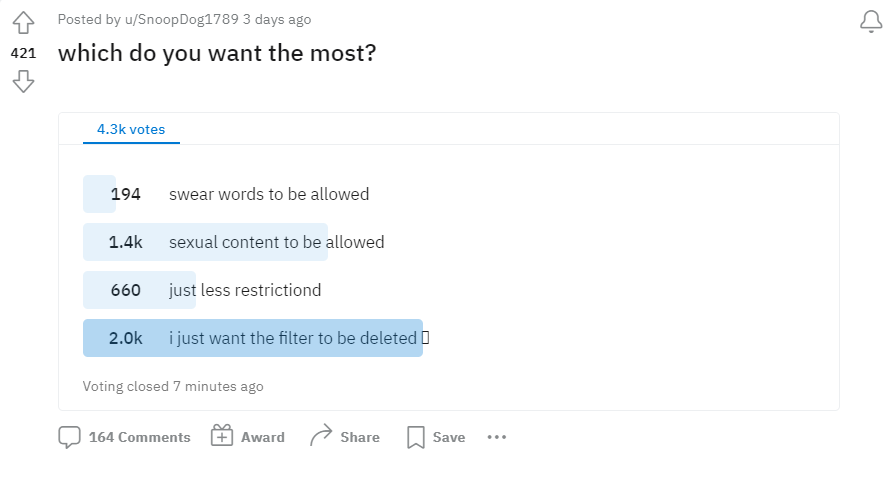
Task: Click the Save bookmark icon
Action: pos(416,437)
